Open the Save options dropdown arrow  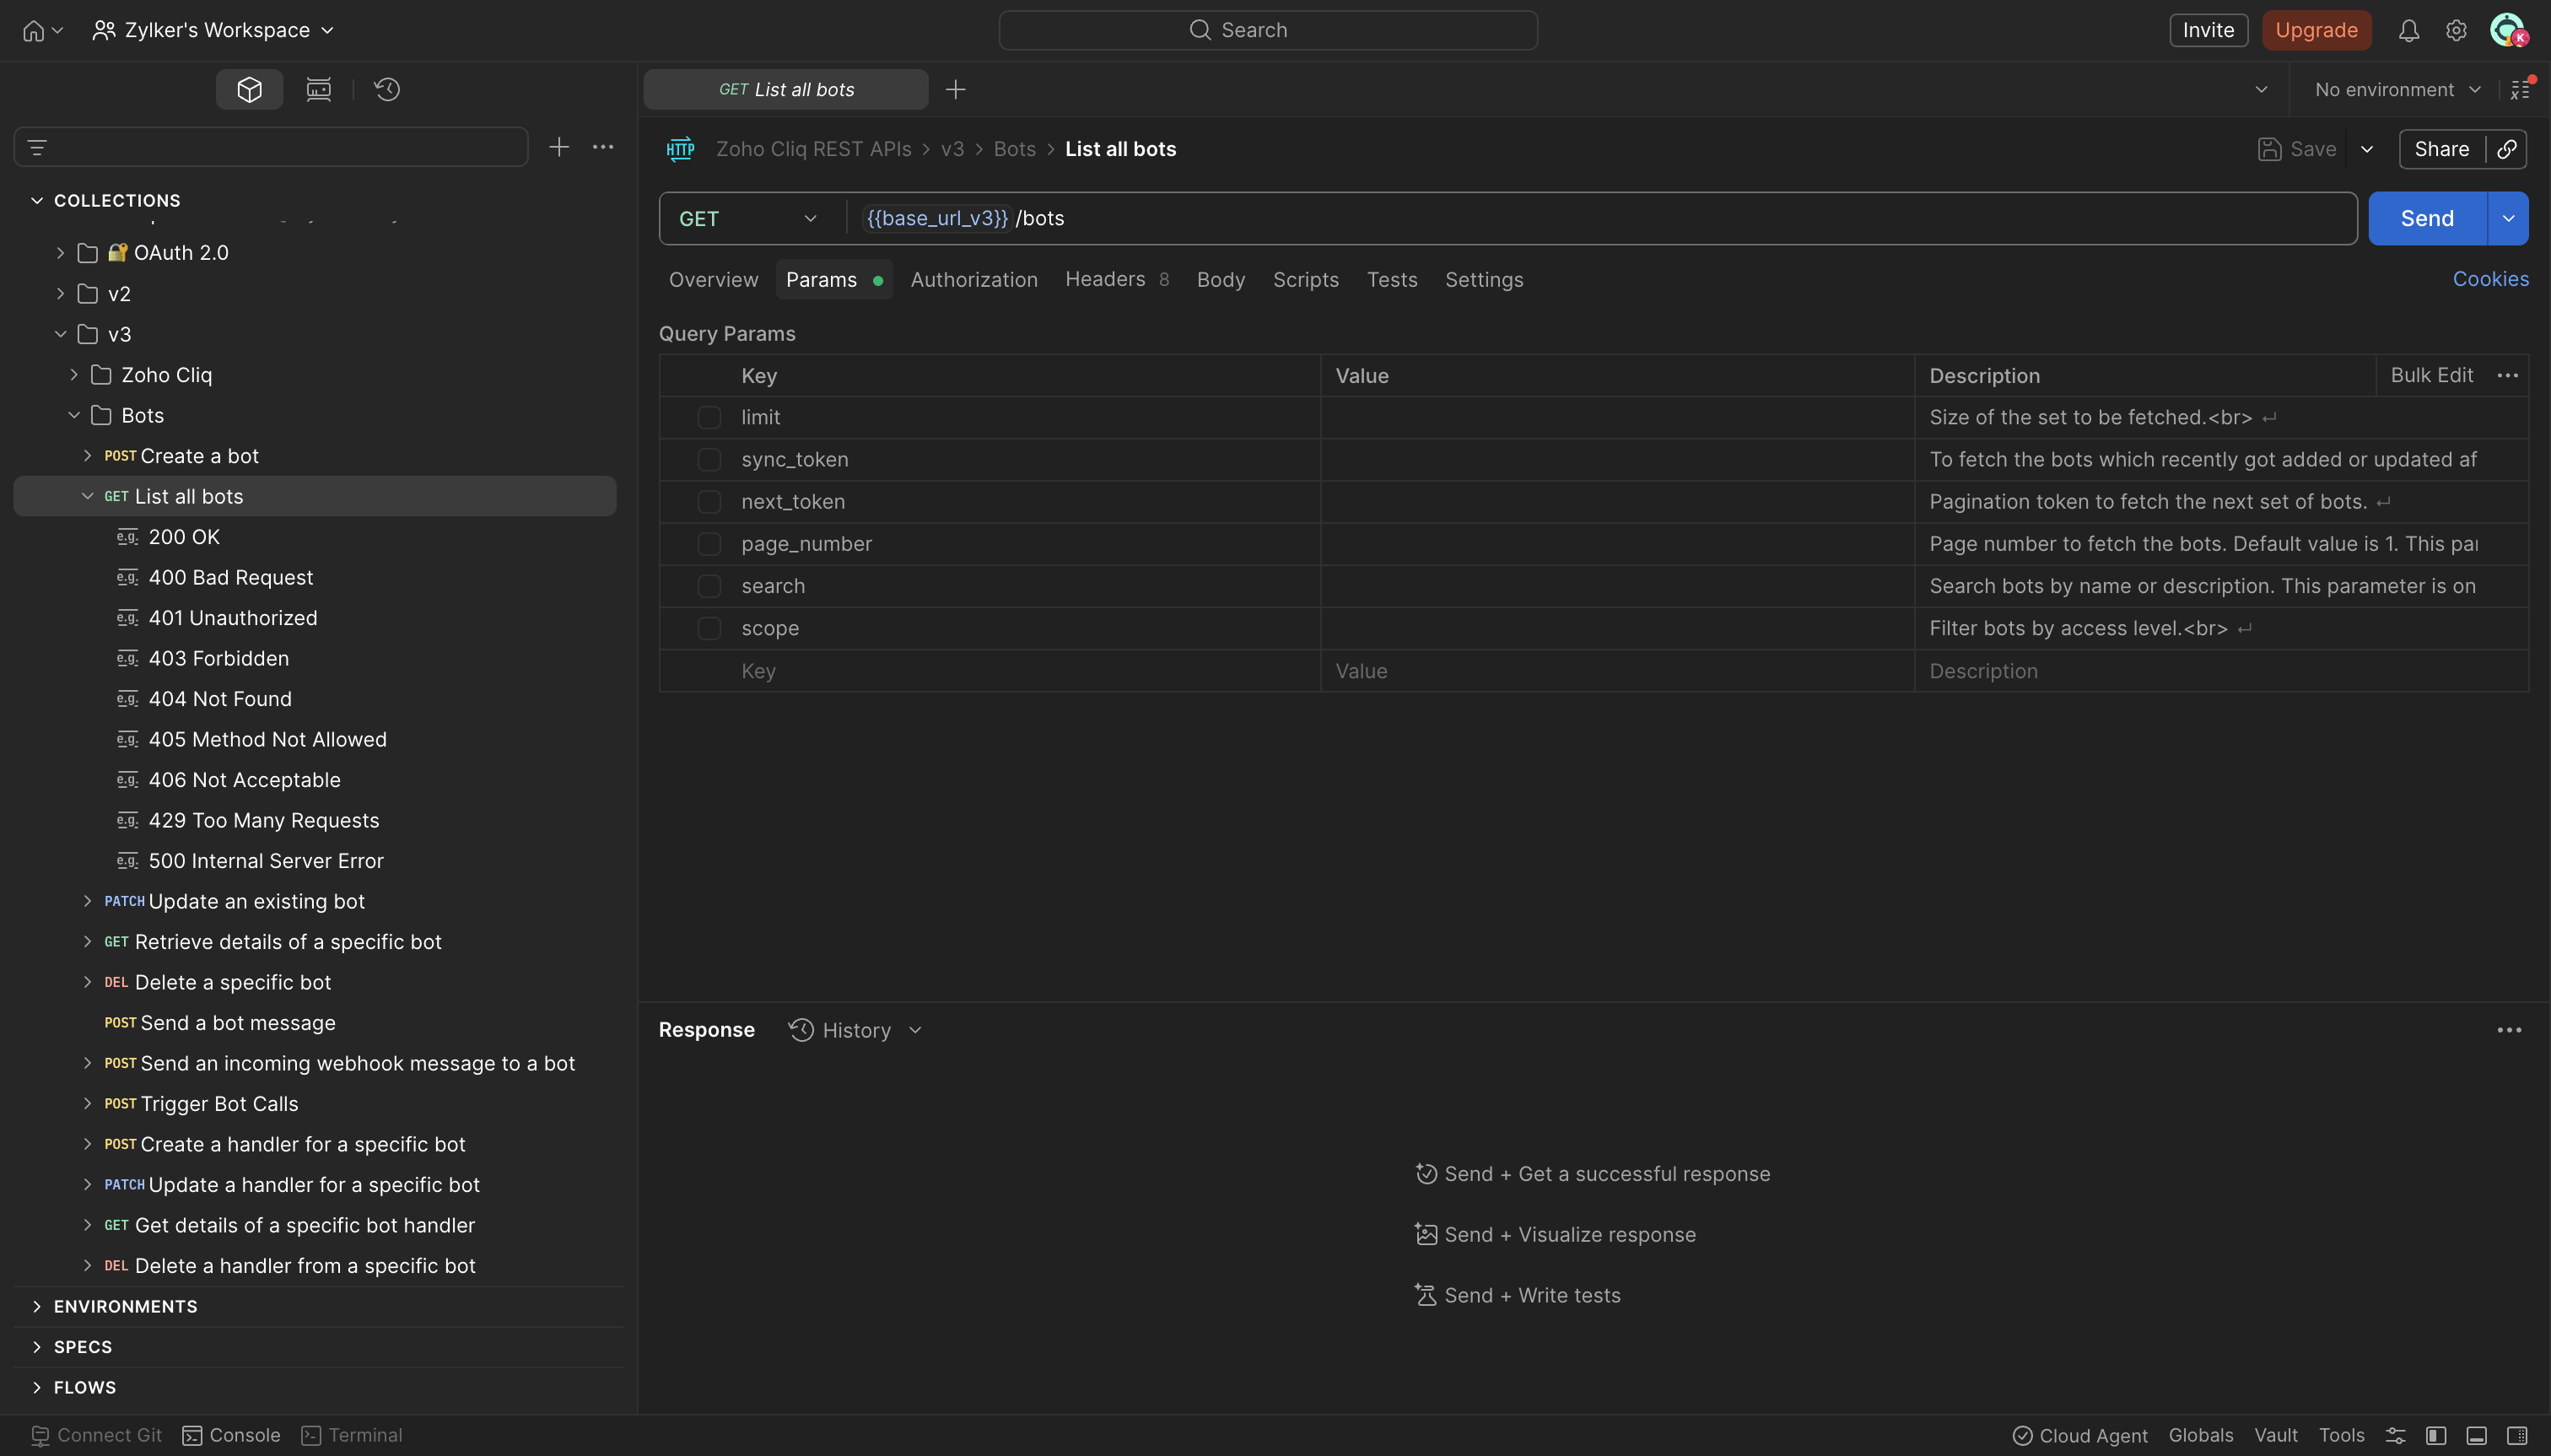[2366, 148]
